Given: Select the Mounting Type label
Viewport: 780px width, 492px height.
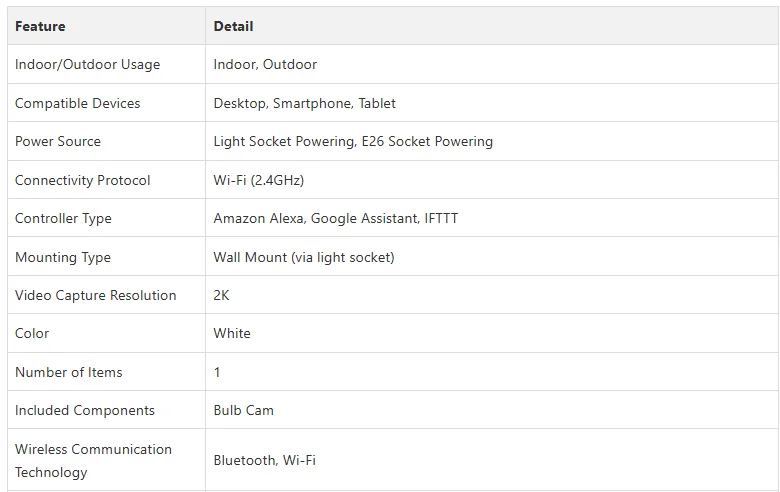Looking at the screenshot, I should (x=62, y=257).
